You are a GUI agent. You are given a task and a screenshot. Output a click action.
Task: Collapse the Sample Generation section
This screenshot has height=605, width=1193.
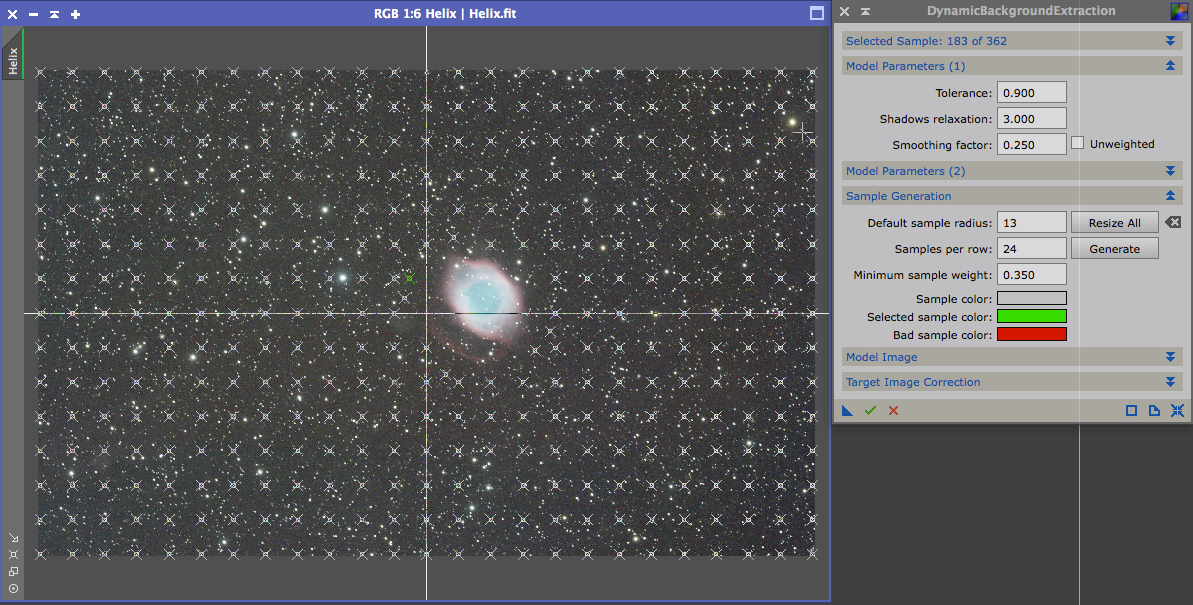point(1170,196)
